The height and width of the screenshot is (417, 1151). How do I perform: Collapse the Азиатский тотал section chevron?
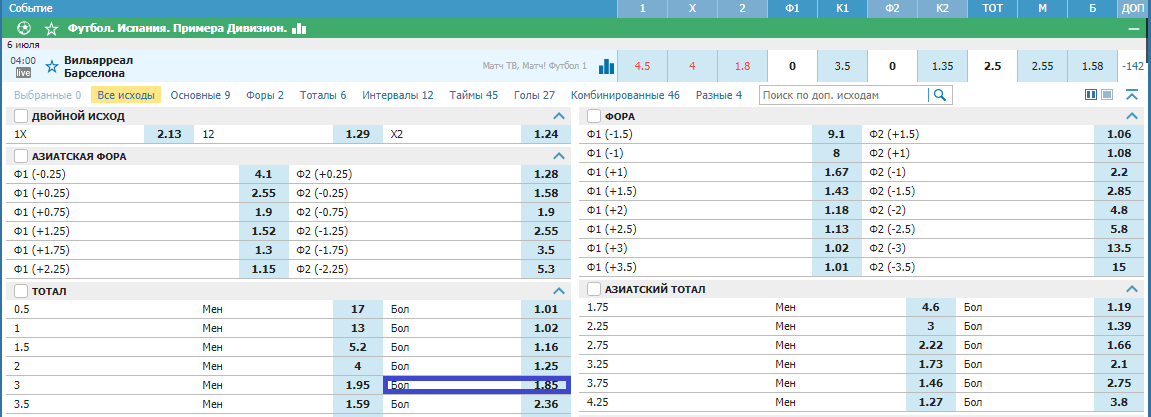[1132, 289]
